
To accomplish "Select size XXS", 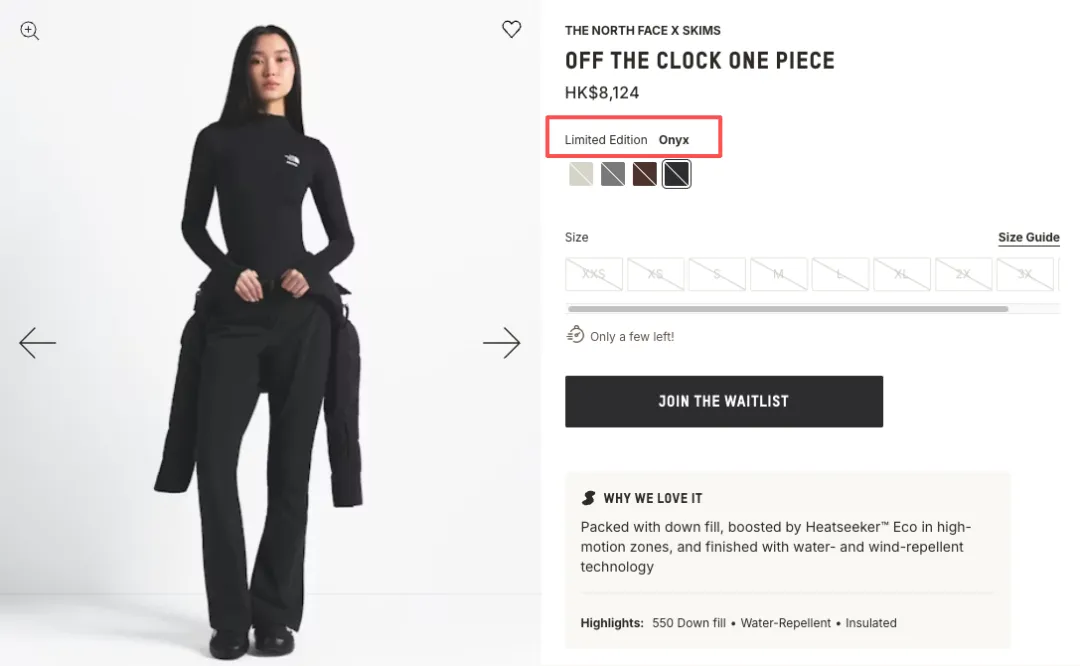I will tap(594, 274).
